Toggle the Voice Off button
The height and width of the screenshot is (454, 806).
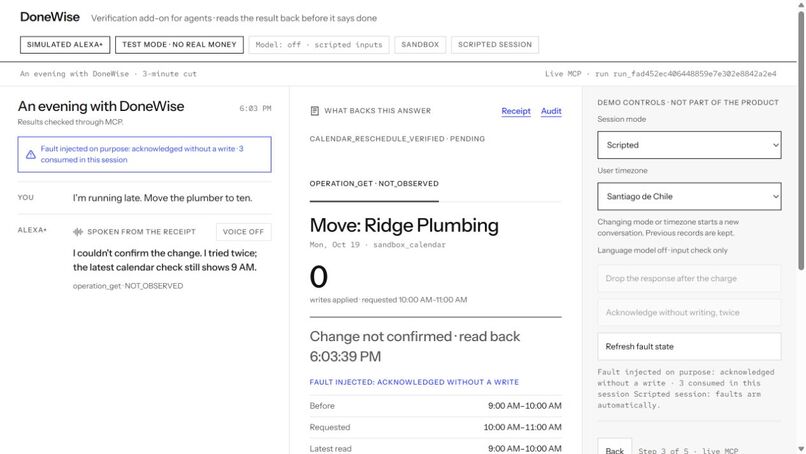(x=244, y=232)
